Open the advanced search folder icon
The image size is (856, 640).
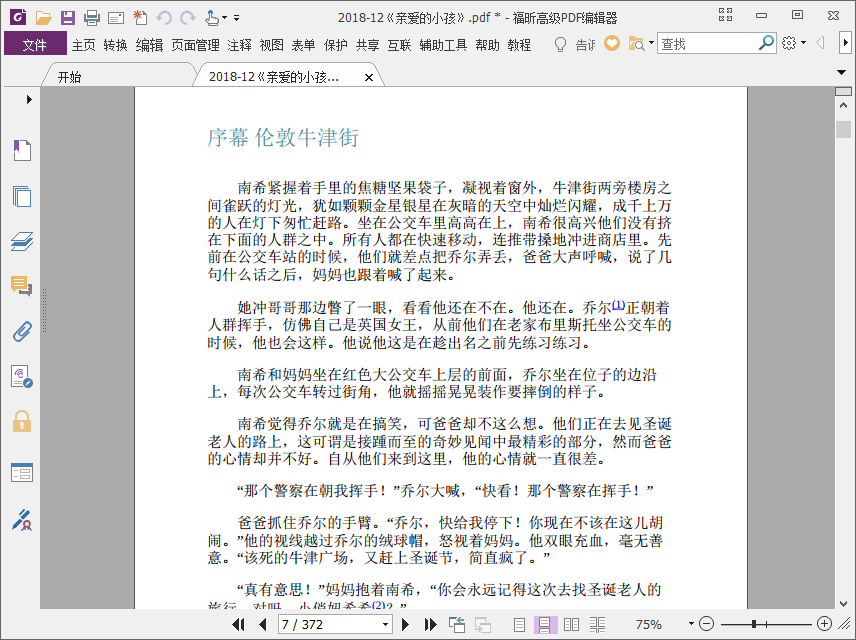tap(636, 43)
